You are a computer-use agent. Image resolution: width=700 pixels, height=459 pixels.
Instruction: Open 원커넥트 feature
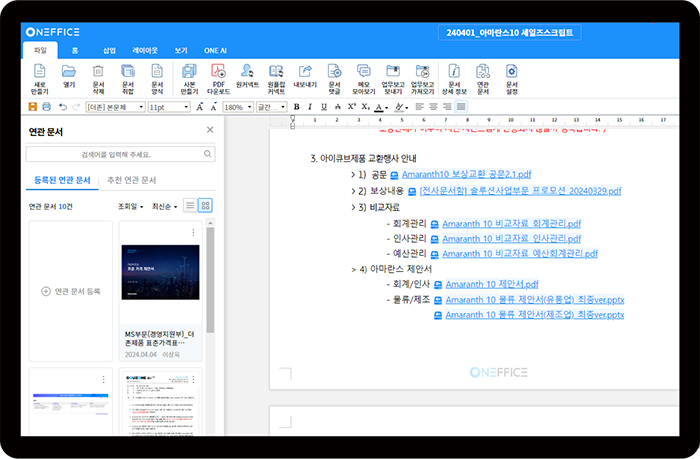[x=247, y=76]
